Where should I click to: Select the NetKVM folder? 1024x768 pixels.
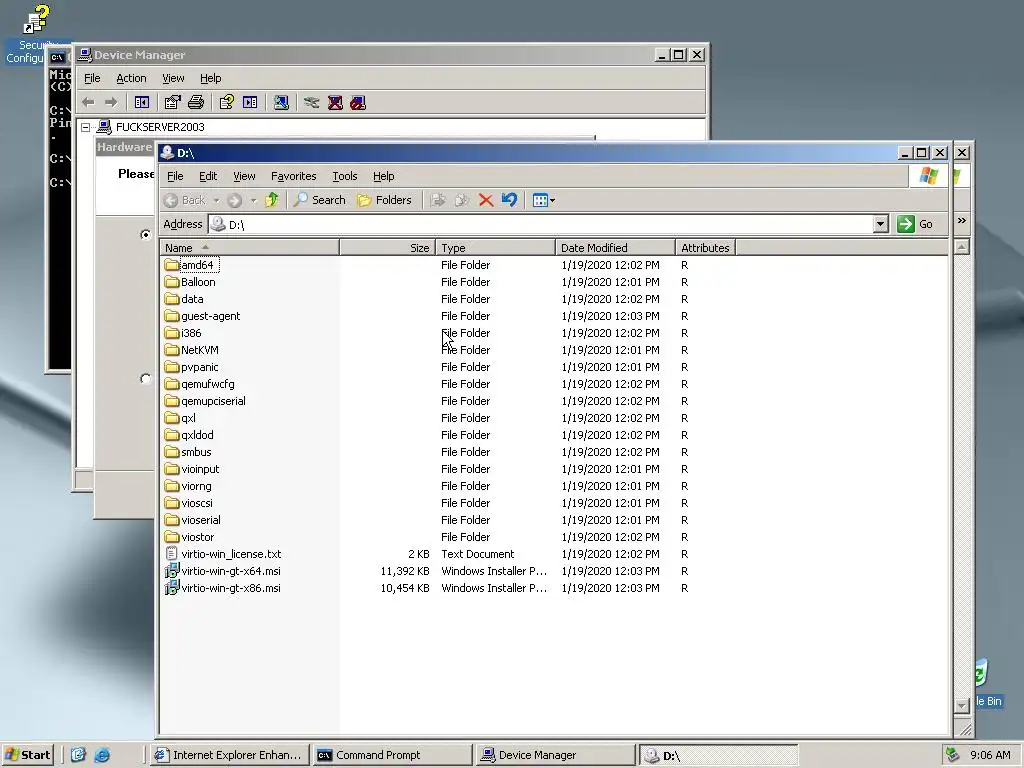(x=191, y=350)
